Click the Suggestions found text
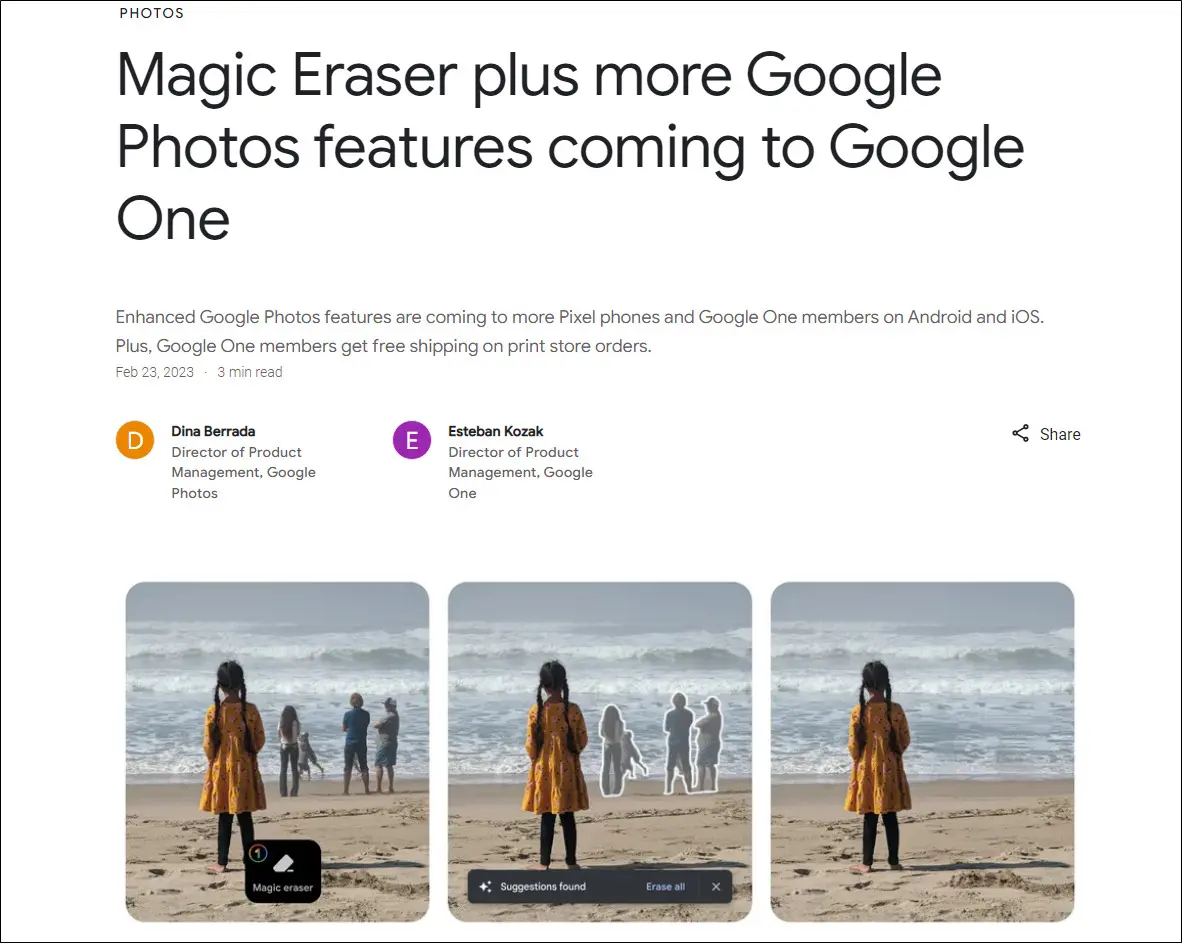Image resolution: width=1182 pixels, height=943 pixels. [x=543, y=886]
